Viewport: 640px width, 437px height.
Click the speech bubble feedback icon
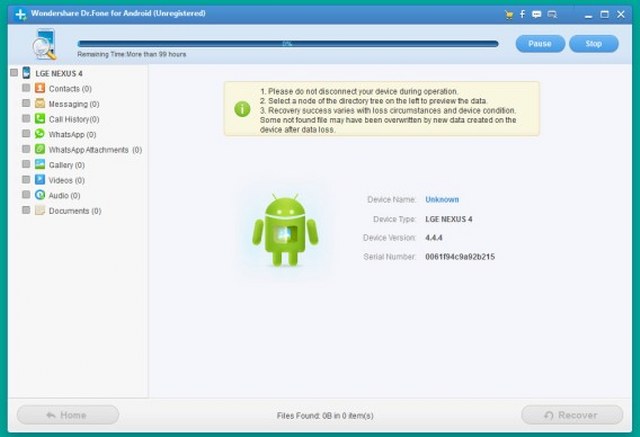(x=537, y=14)
